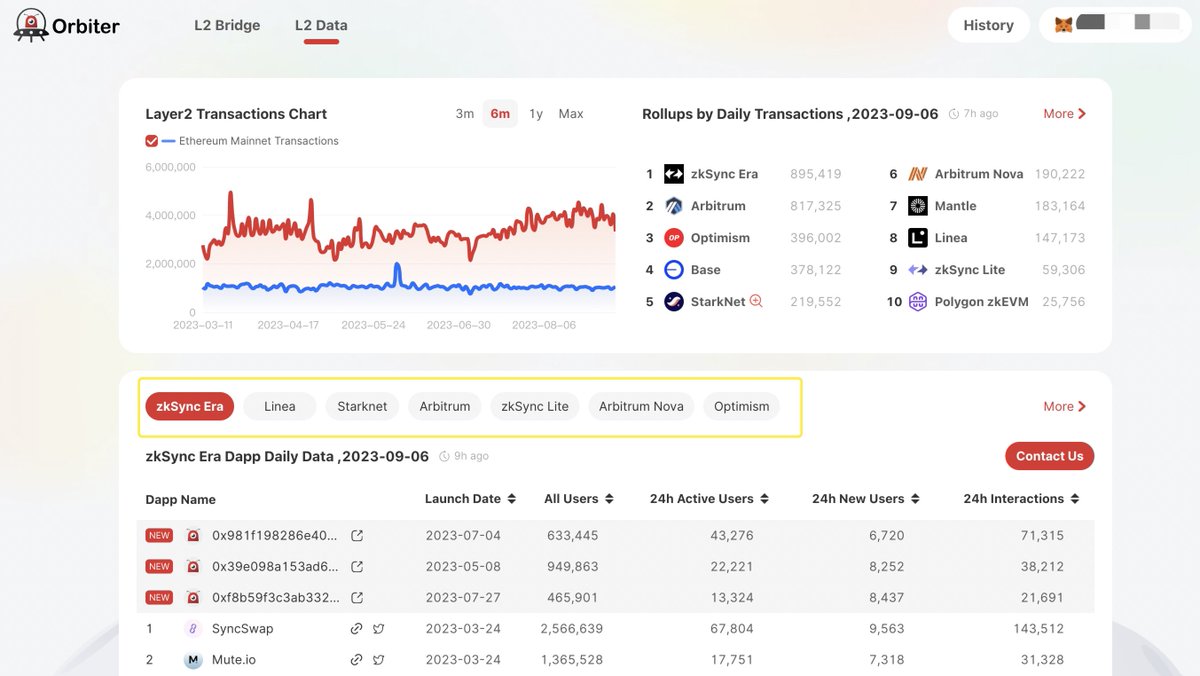Select the 6m chart range
Image resolution: width=1200 pixels, height=676 pixels.
(x=500, y=114)
